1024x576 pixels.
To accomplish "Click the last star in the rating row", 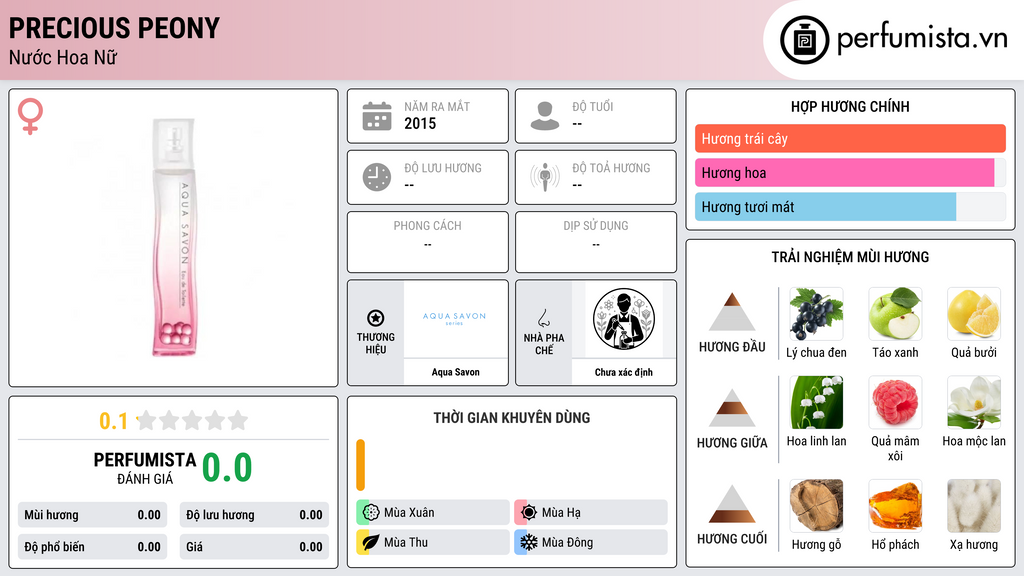I will tap(238, 420).
